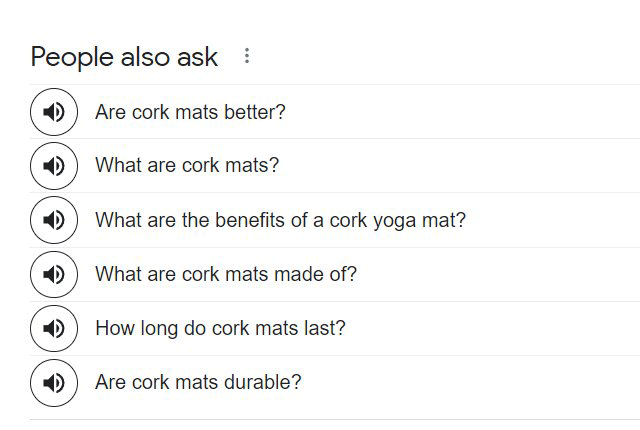640x430 pixels.
Task: Expand 'What are cork mats made of?'
Action: 225,274
